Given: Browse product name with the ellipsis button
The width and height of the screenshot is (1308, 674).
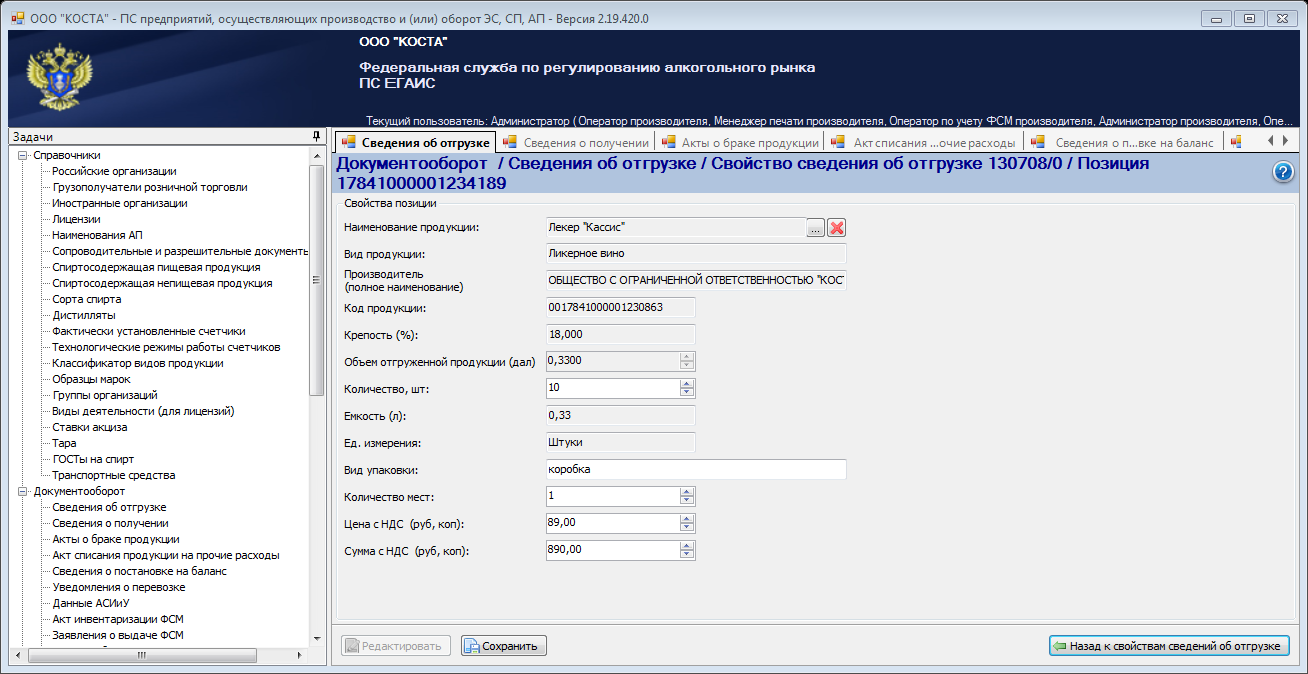Looking at the screenshot, I should 816,228.
